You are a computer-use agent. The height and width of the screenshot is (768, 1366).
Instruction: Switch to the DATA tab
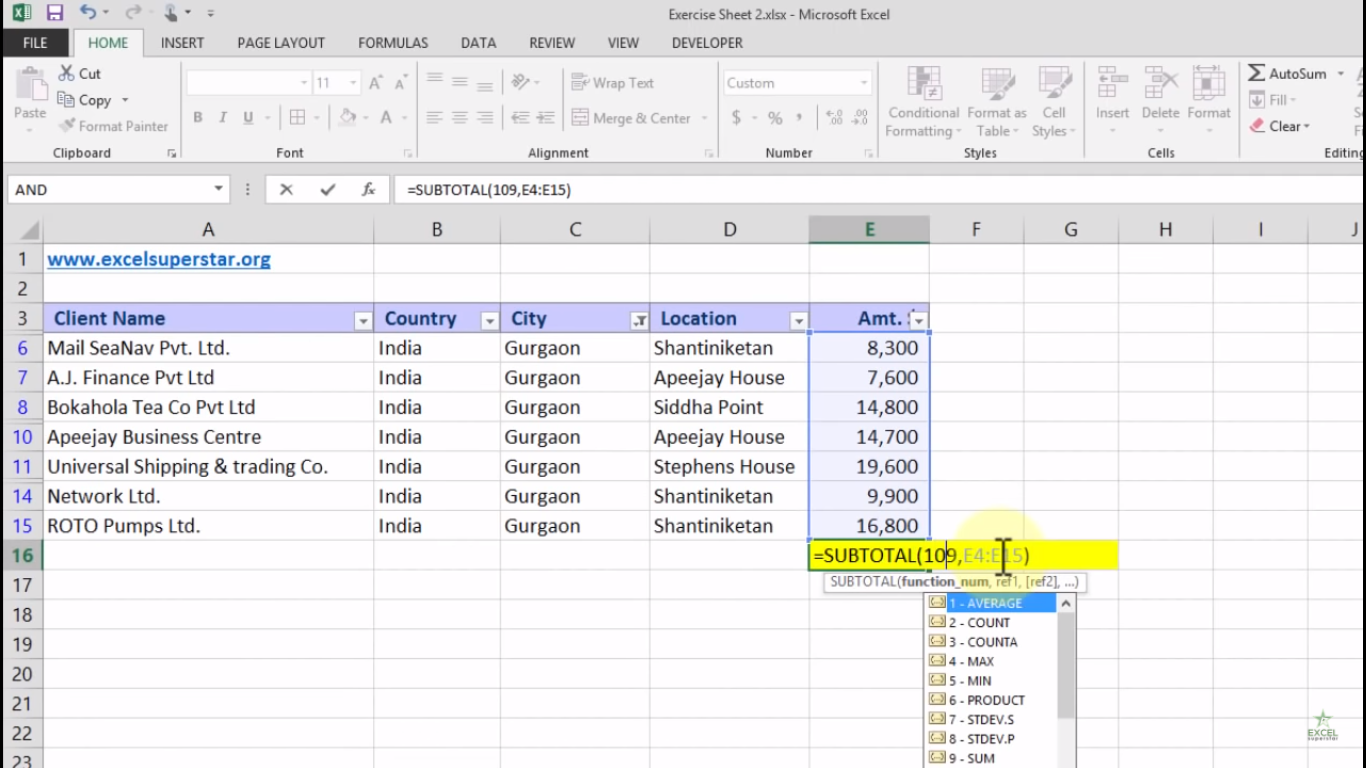click(478, 43)
